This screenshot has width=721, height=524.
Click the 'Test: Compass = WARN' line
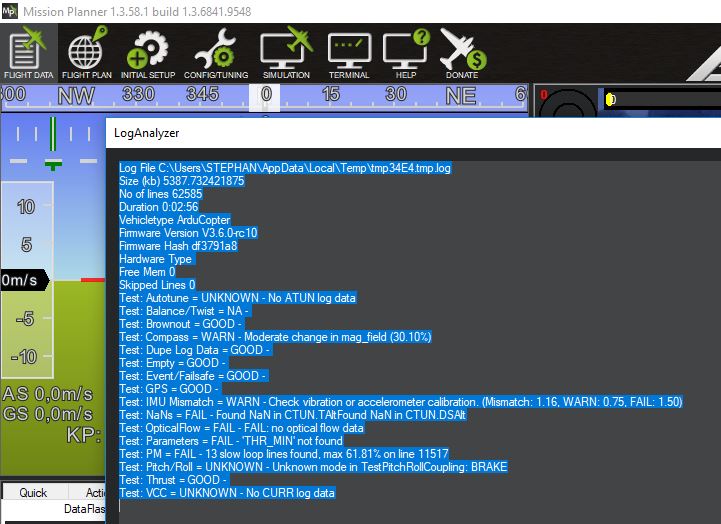coord(275,337)
